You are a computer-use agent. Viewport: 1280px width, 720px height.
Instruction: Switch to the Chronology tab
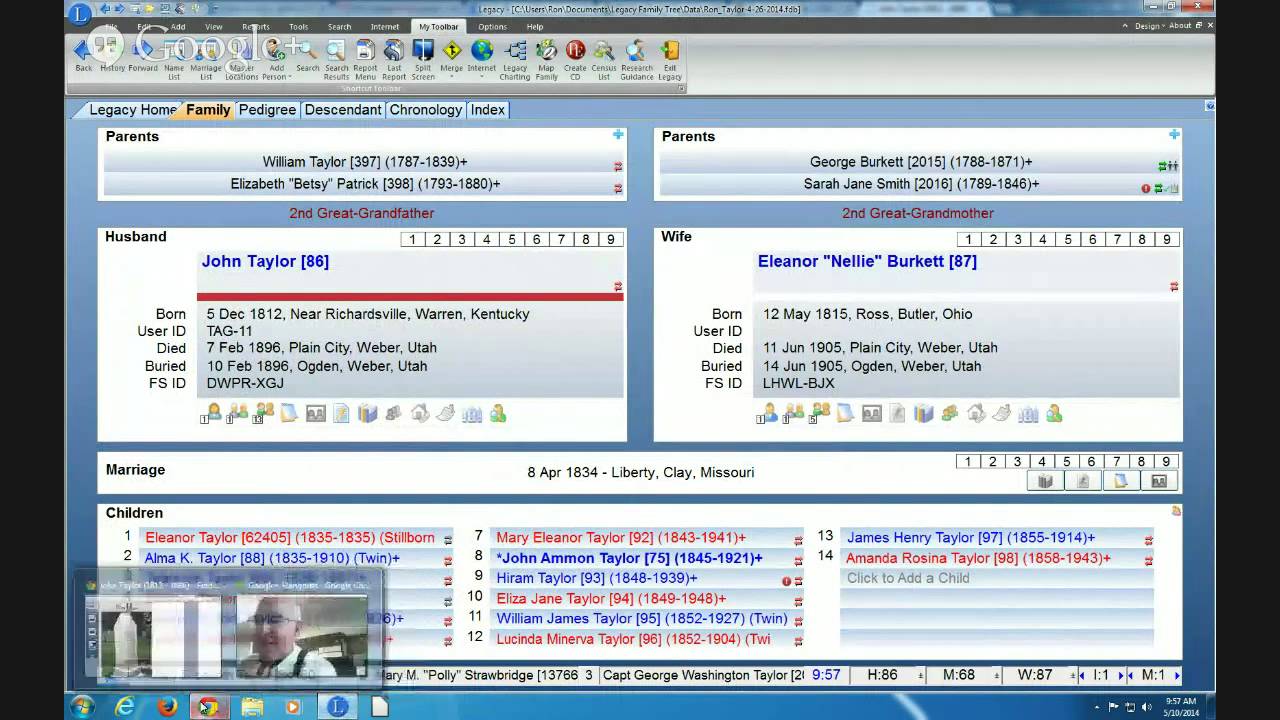tap(426, 110)
